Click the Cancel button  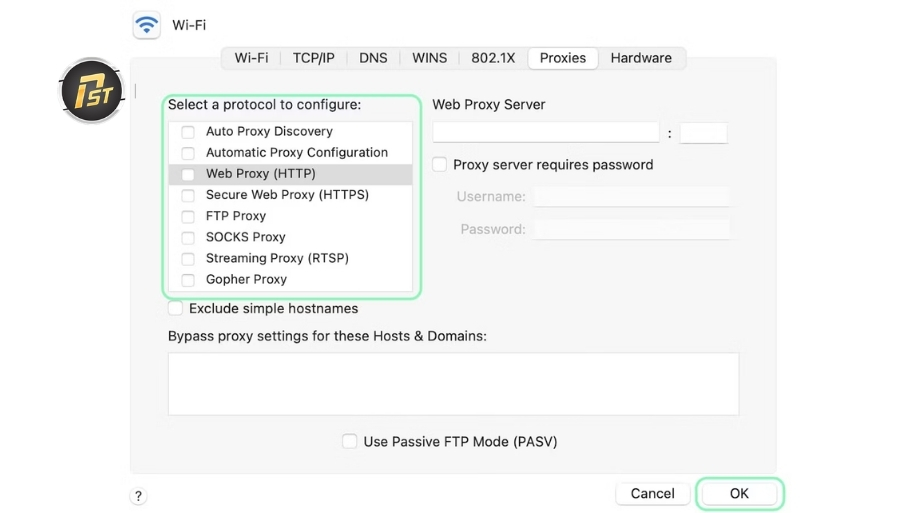(x=653, y=494)
